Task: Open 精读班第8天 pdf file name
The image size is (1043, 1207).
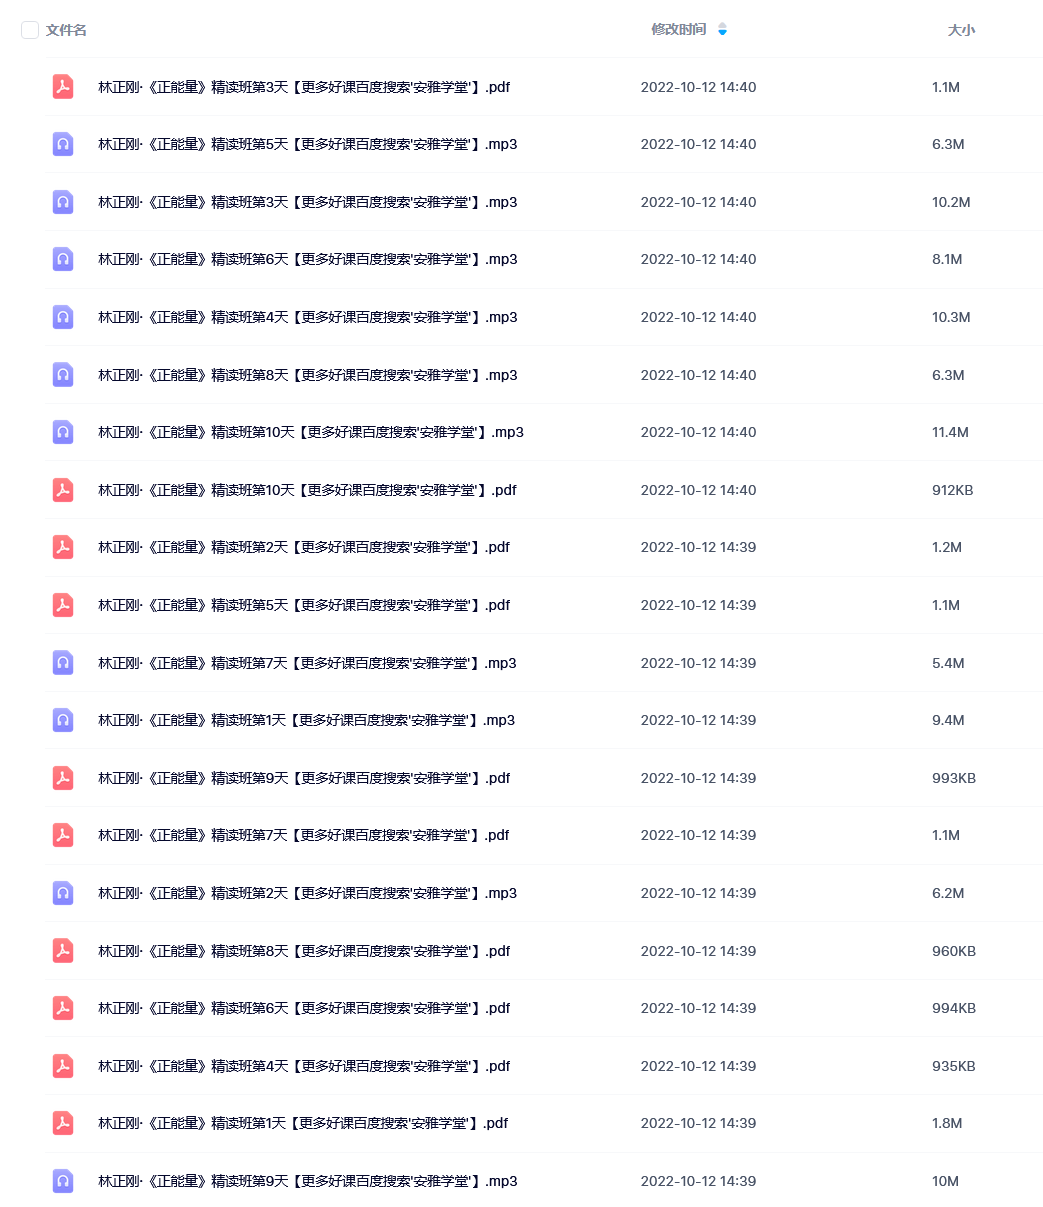Action: 304,951
